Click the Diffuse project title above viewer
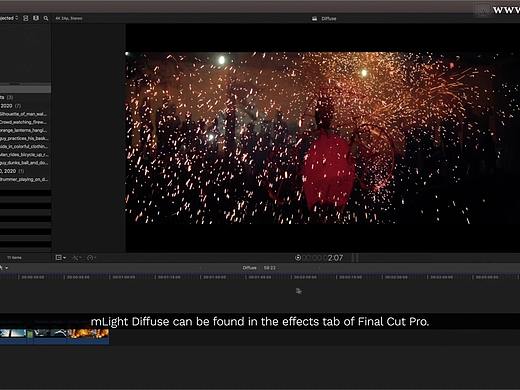This screenshot has height=390, width=520. tap(329, 19)
